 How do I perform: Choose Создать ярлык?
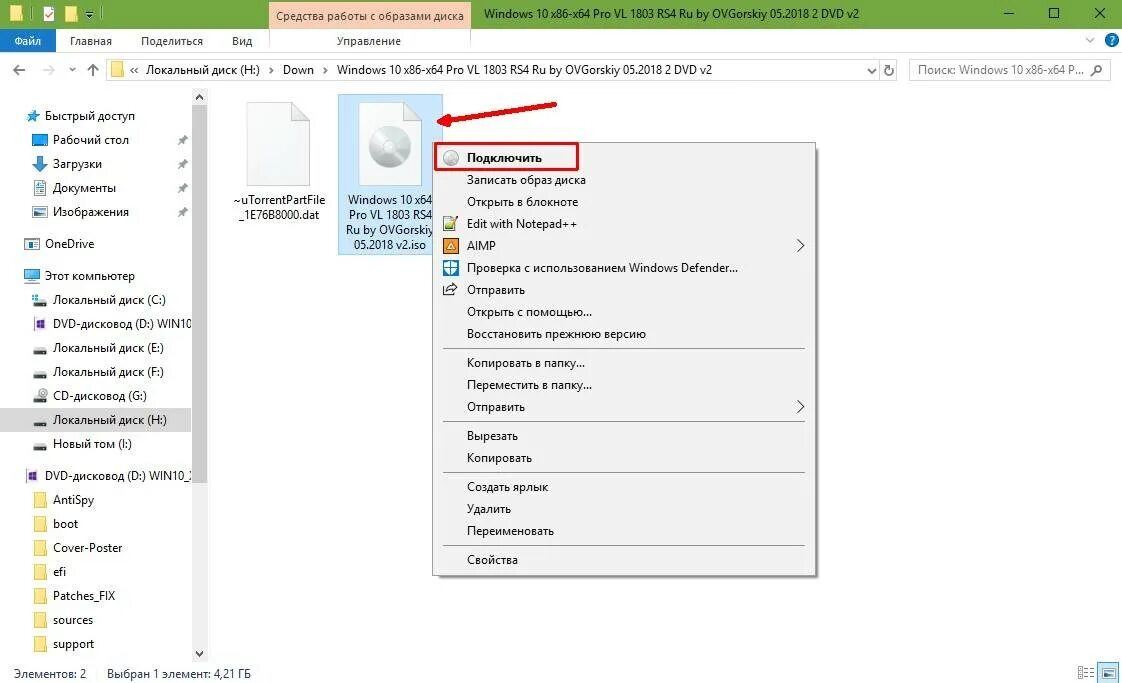point(507,487)
